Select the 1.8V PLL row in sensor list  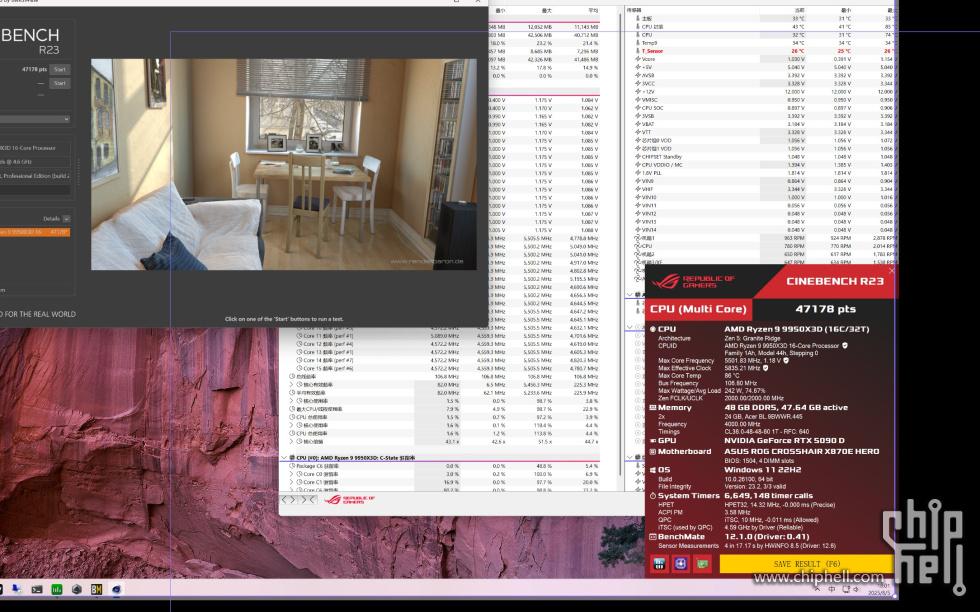click(764, 173)
